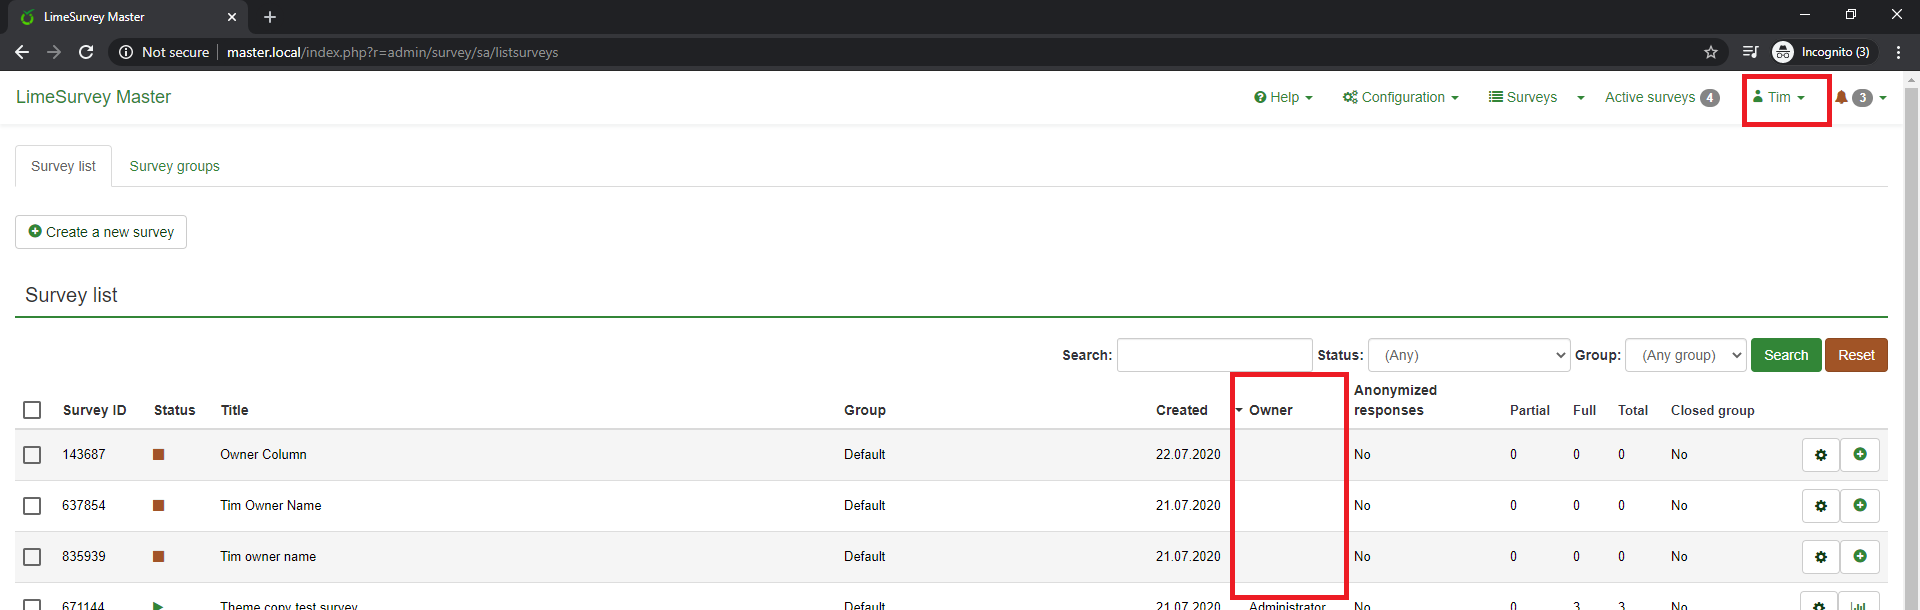Viewport: 1920px width, 610px height.
Task: Tick the checkbox for survey 637854
Action: (x=32, y=506)
